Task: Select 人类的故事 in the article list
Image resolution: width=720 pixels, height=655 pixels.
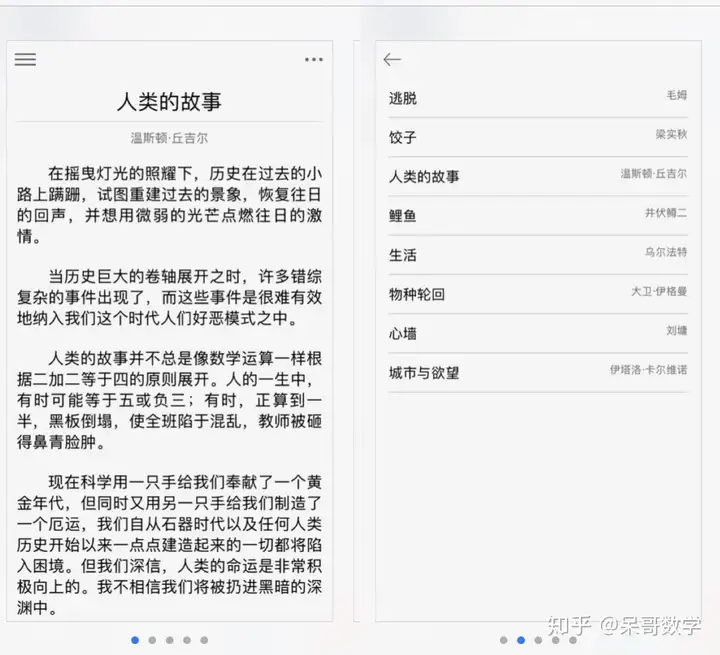Action: pyautogui.click(x=424, y=176)
